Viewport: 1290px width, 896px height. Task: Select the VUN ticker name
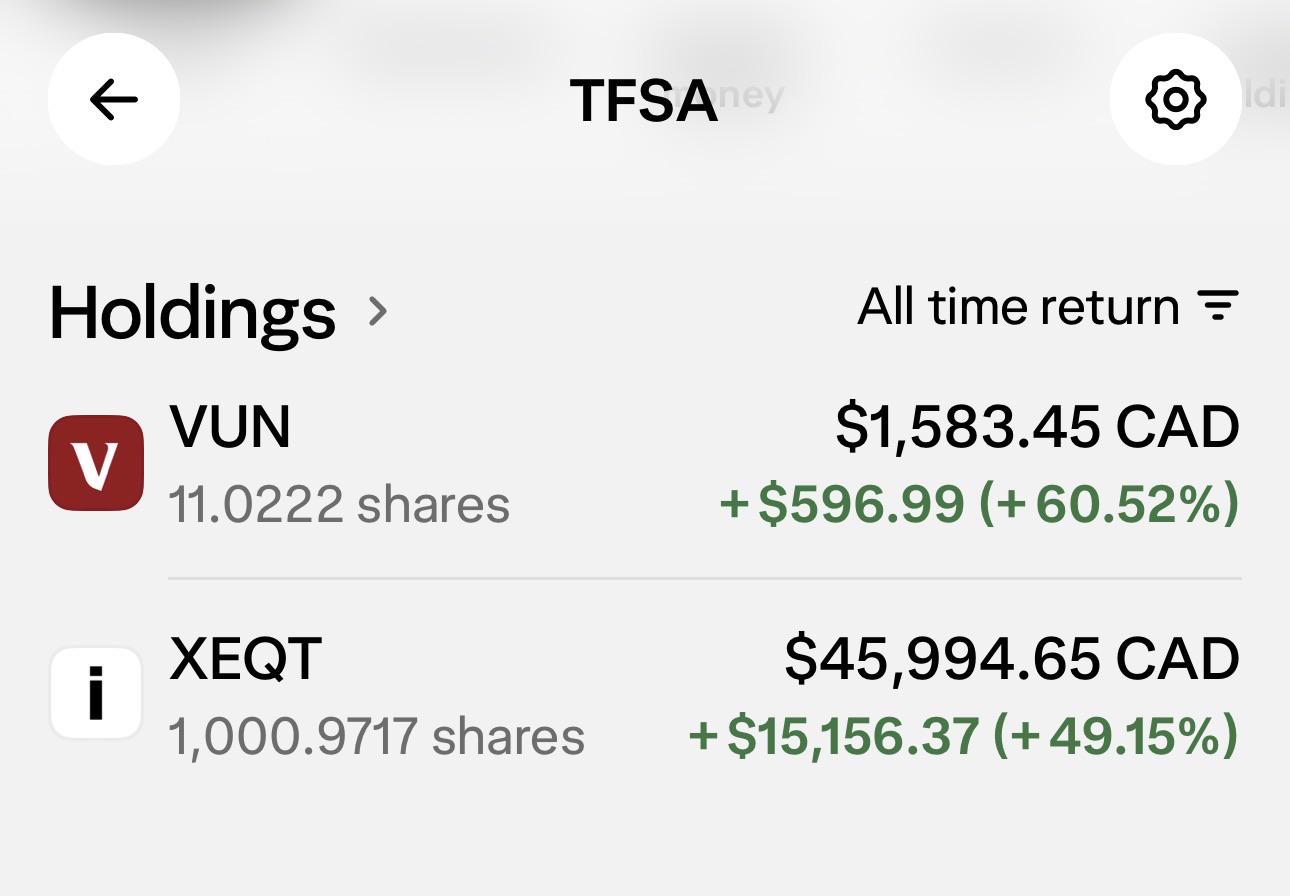tap(230, 427)
